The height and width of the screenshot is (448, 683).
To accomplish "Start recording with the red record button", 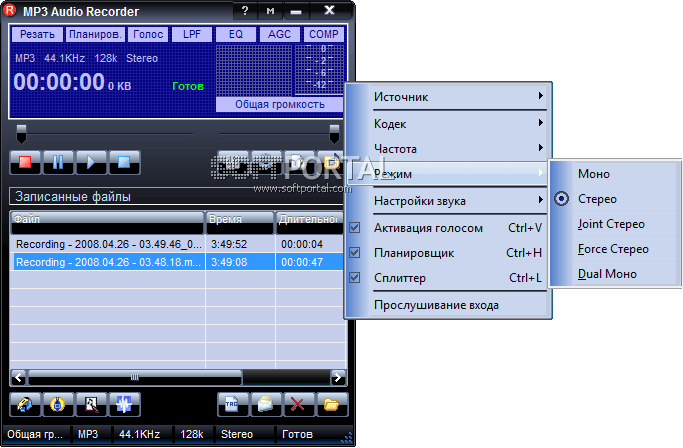I will point(25,163).
